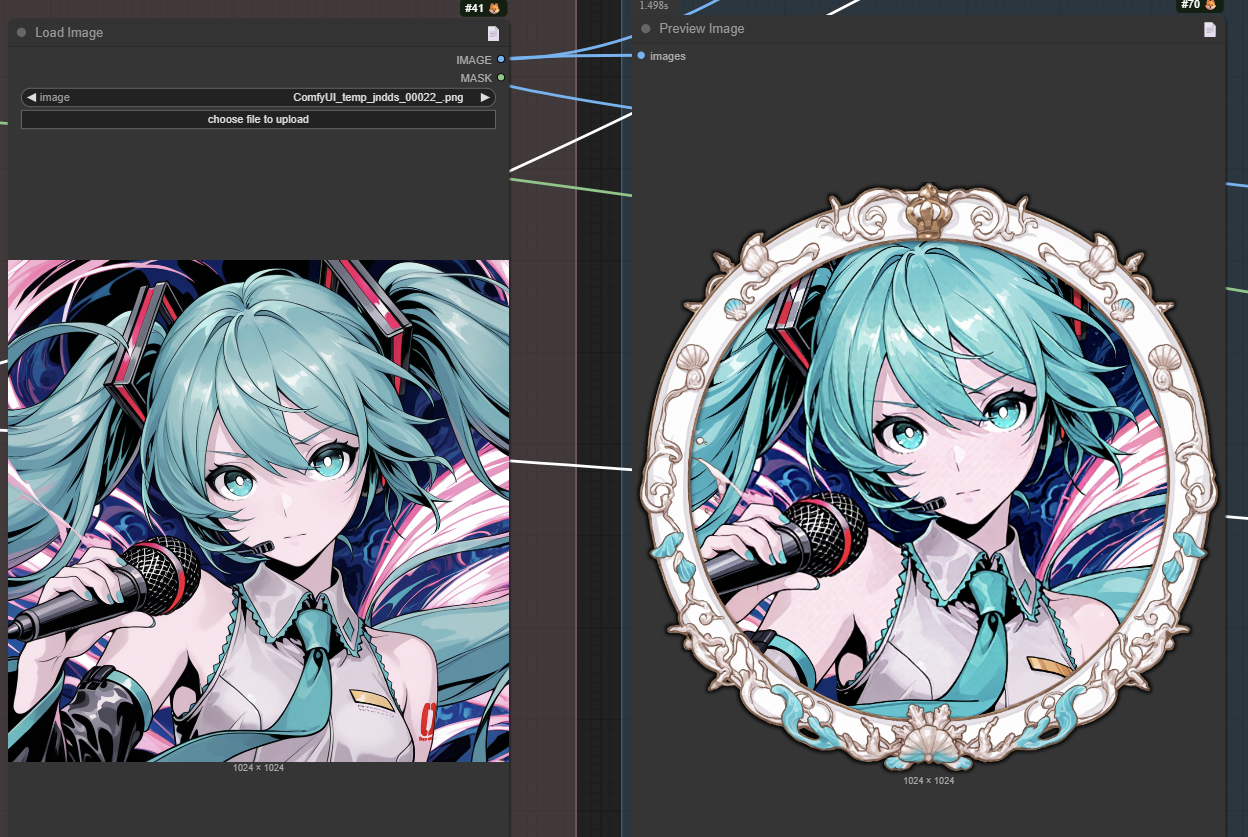Screen dimensions: 1248x837
Task: Collapse the Load Image node using its dot
Action: pyautogui.click(x=21, y=33)
